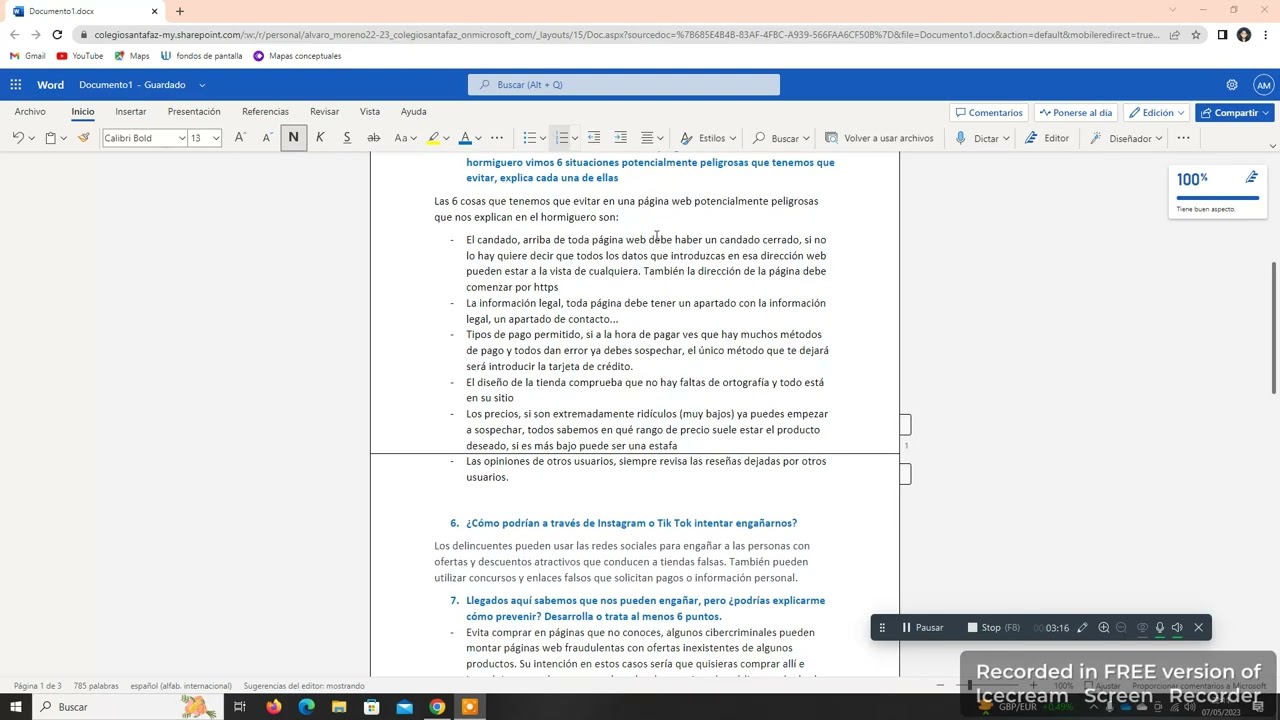Switch to the Referencias tab

(265, 112)
